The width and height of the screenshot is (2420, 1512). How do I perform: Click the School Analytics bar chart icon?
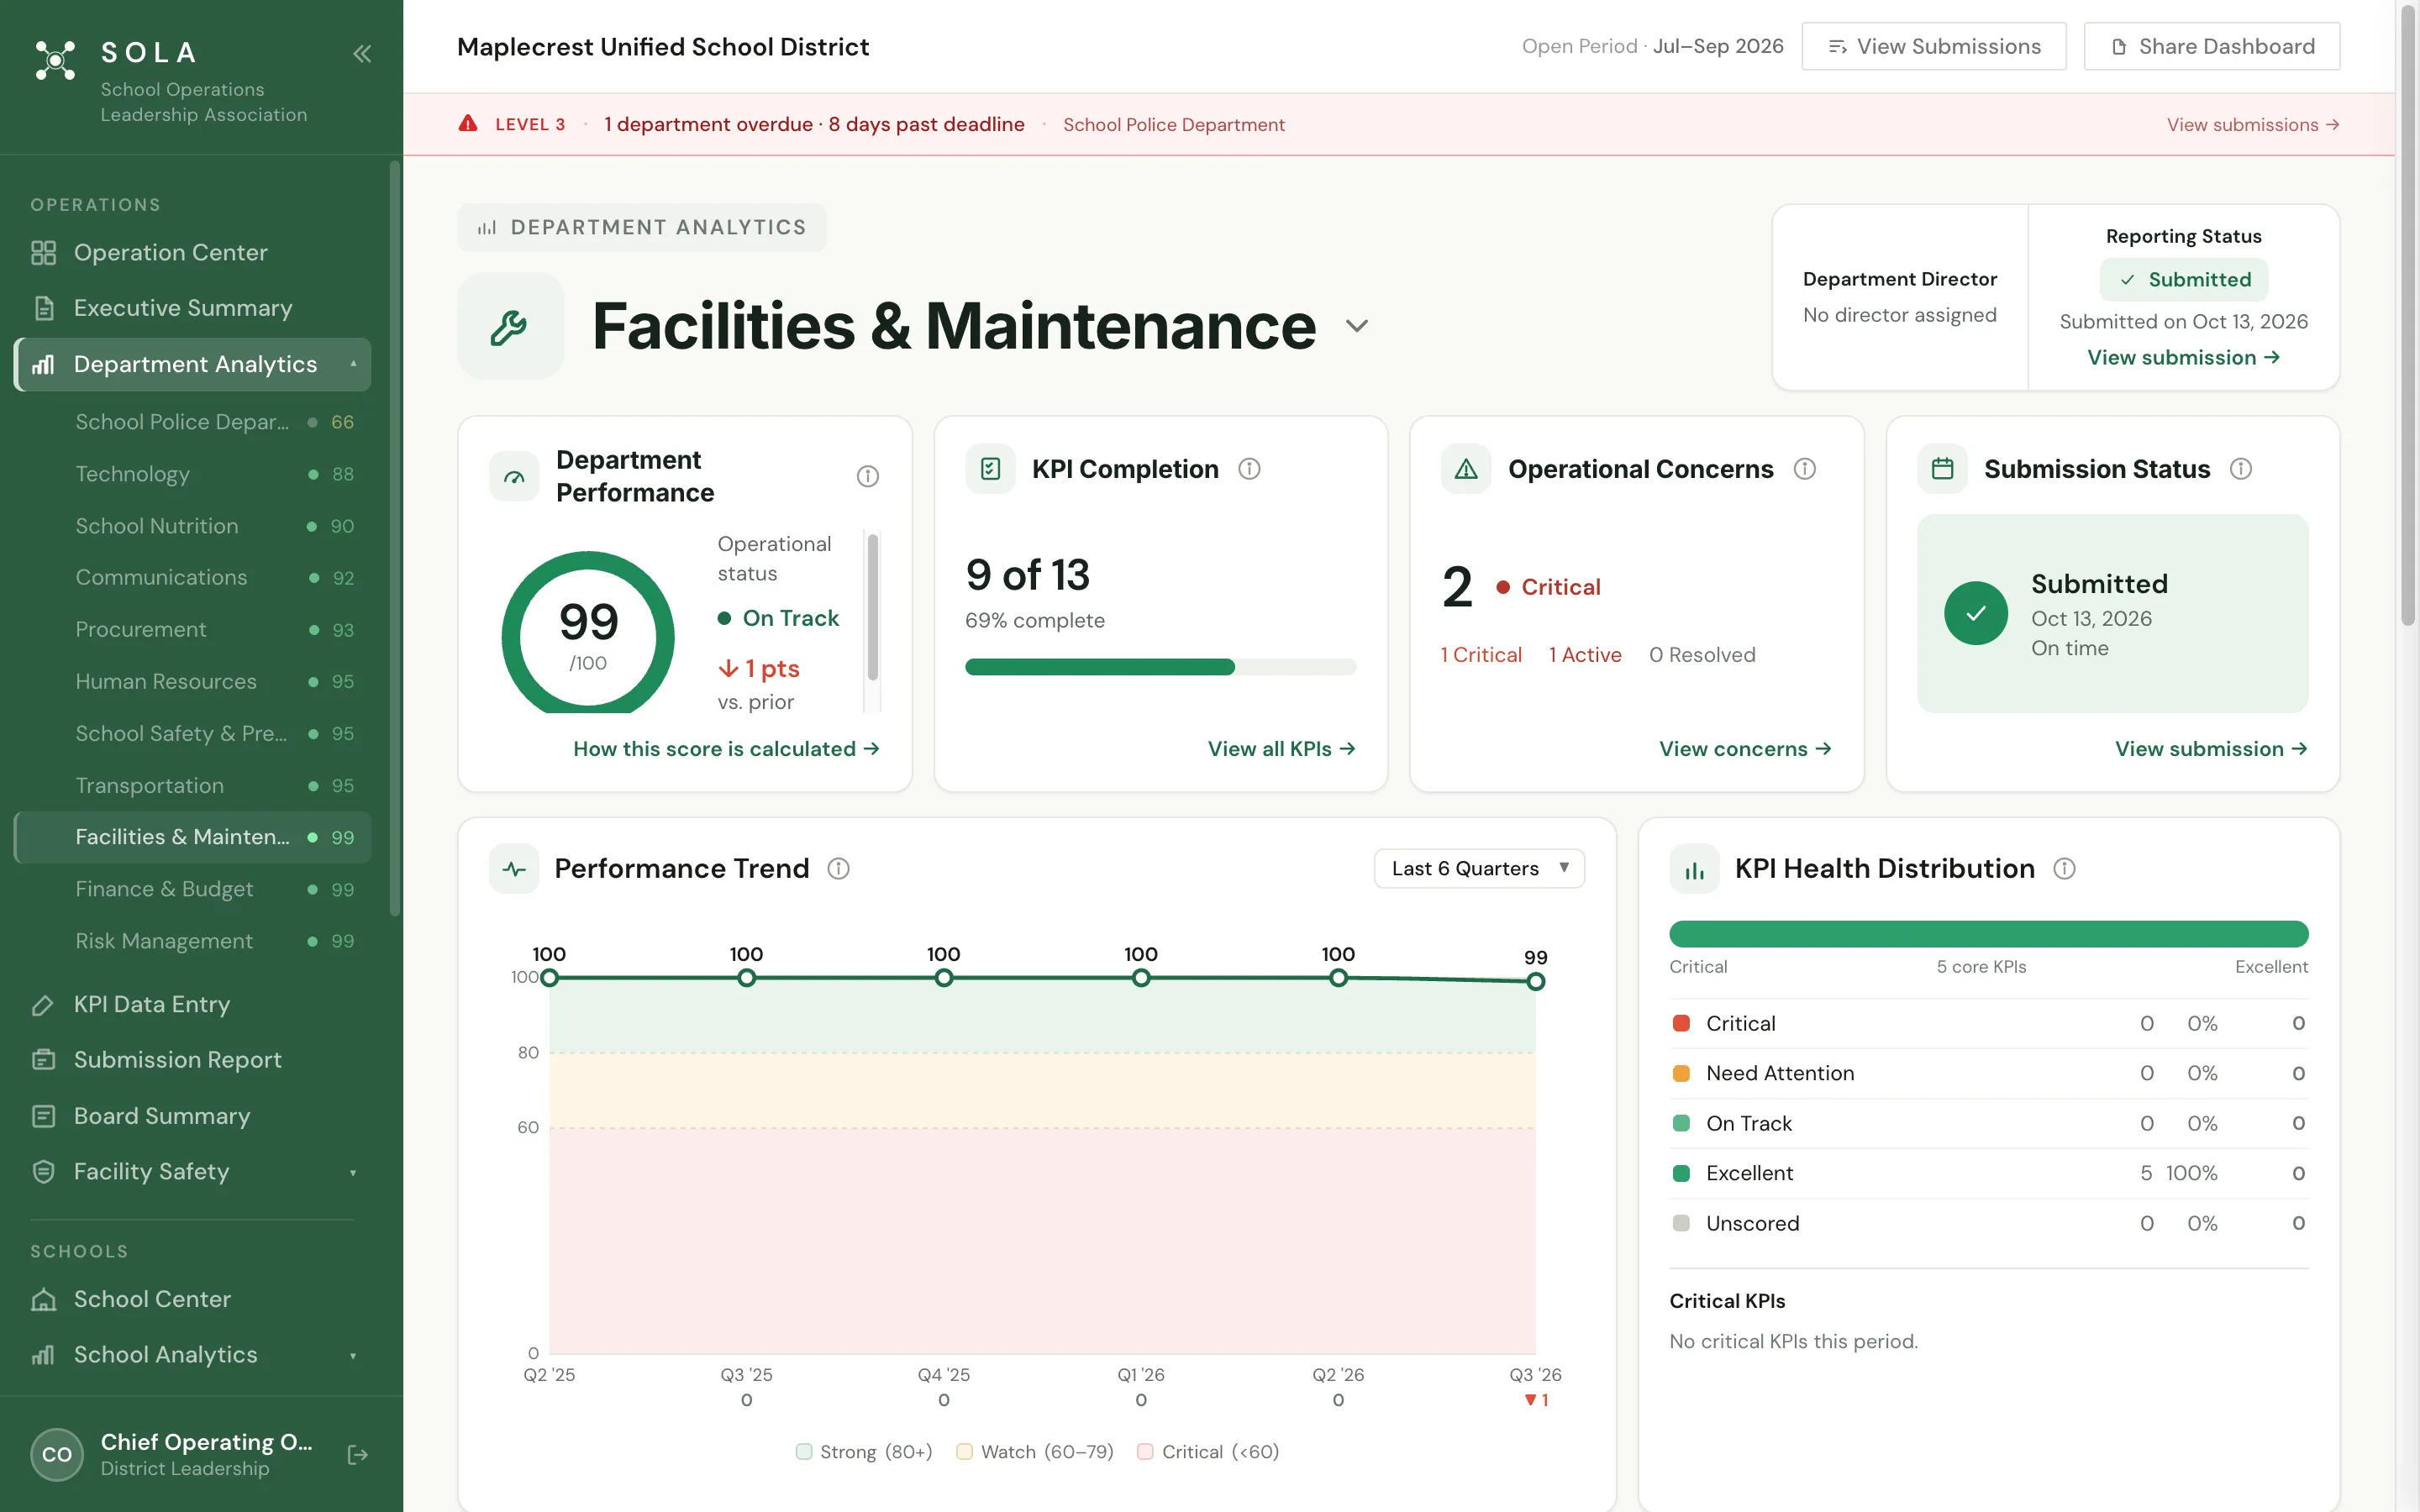click(43, 1355)
